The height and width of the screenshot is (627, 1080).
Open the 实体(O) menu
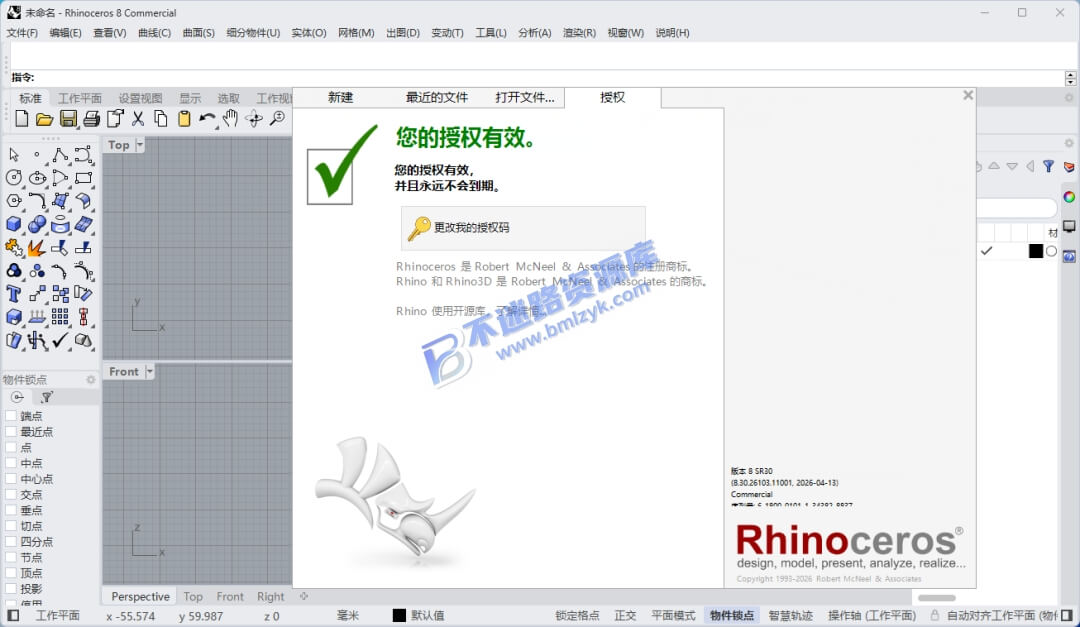tap(309, 32)
